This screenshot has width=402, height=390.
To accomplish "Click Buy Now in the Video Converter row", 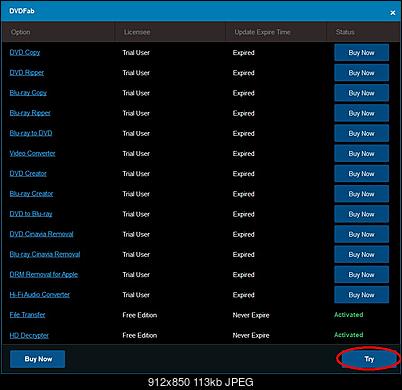I will 361,153.
